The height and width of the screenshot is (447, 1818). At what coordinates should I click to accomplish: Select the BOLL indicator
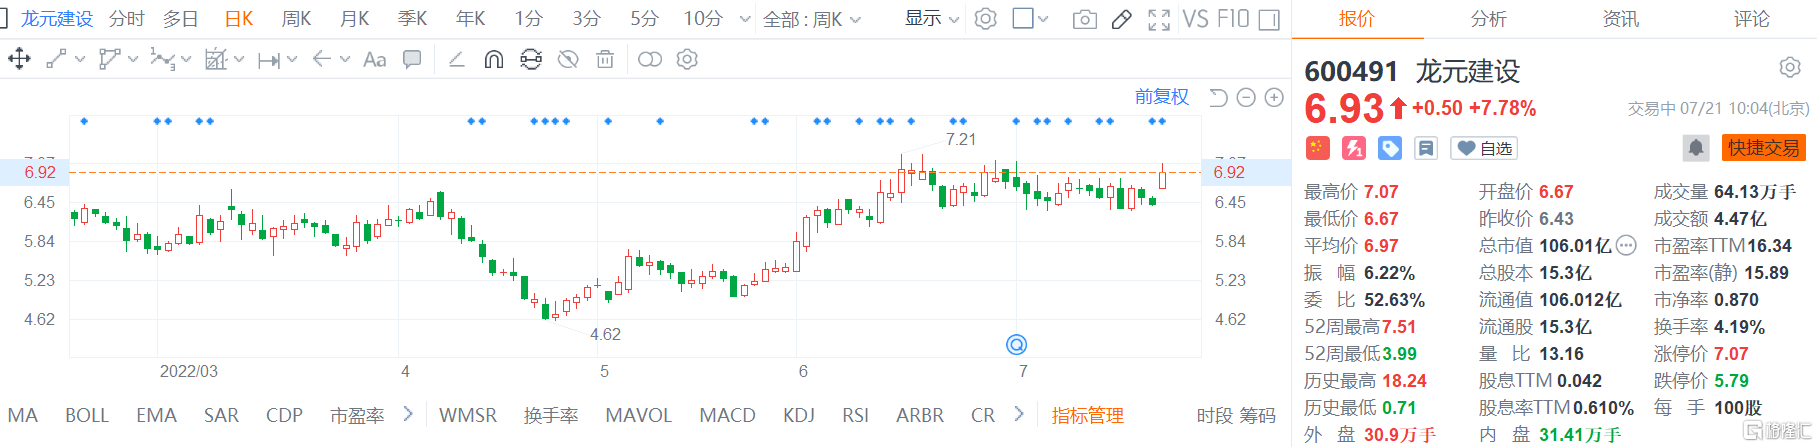point(87,415)
